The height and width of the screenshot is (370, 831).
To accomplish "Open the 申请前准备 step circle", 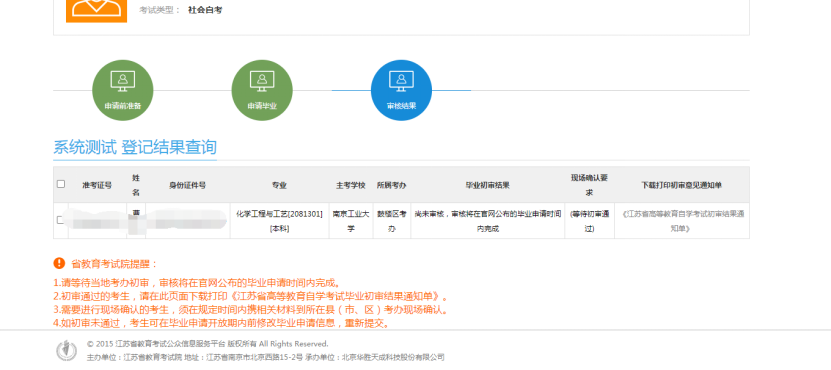I will coord(122,90).
